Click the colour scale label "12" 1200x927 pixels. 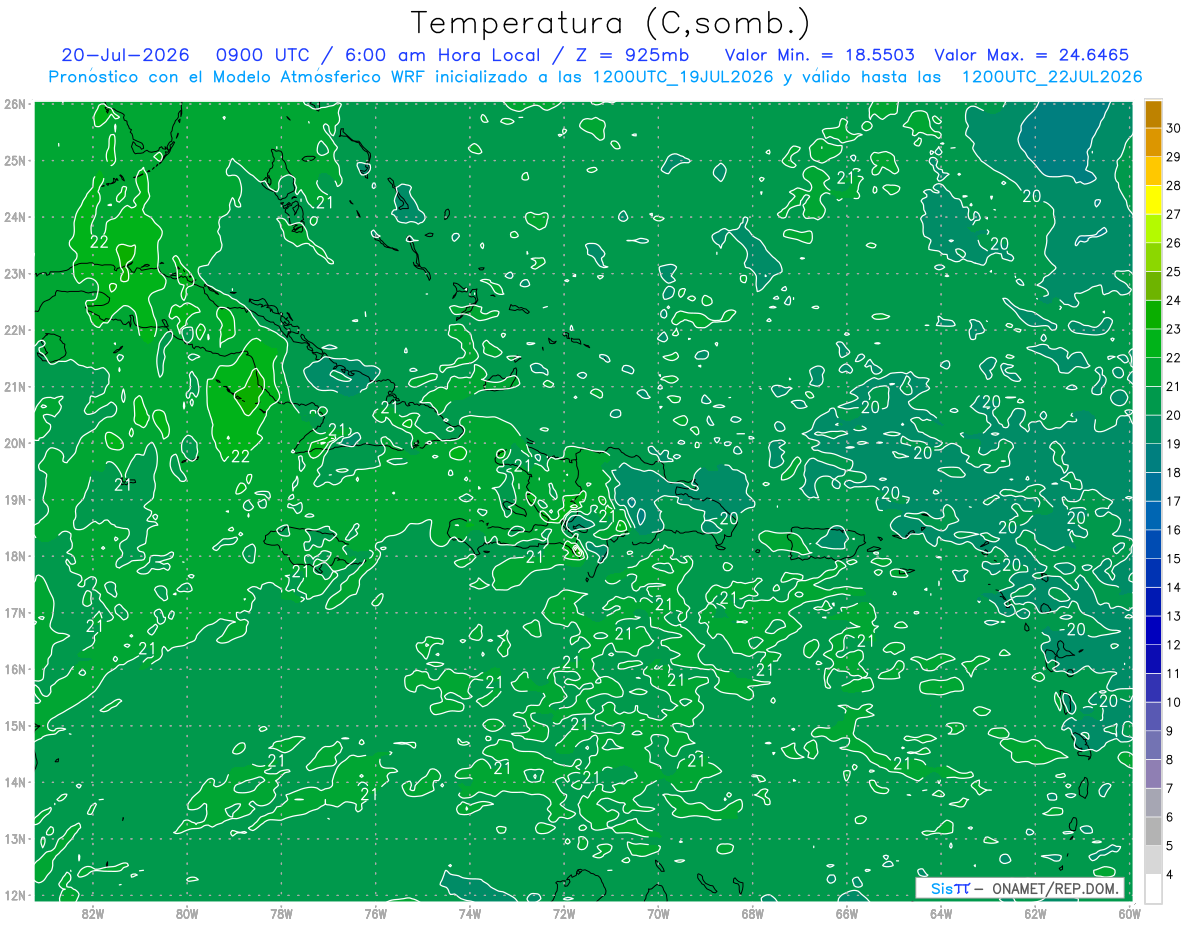coord(1173,645)
